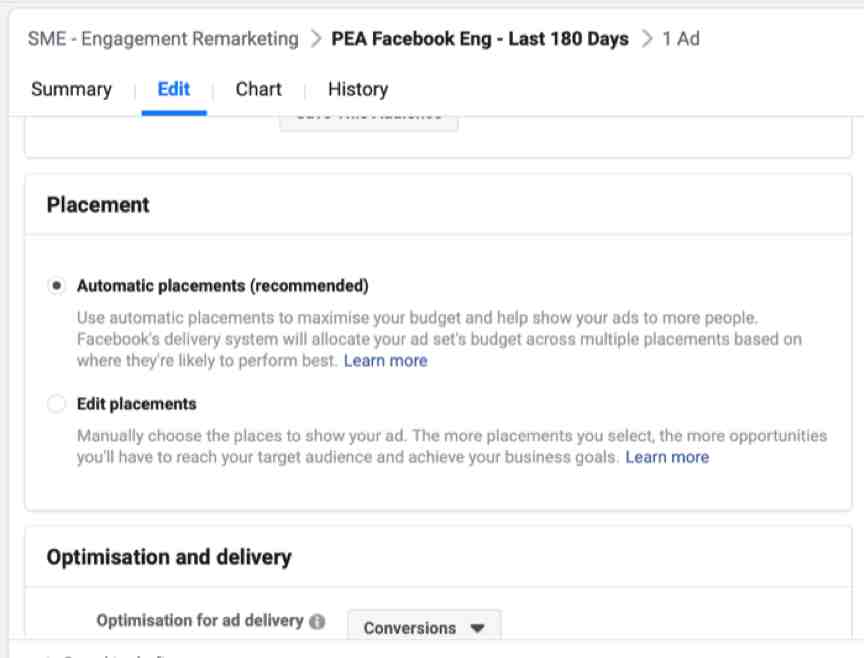Viewport: 864px width, 658px height.
Task: Click chevron after Engagement Remarketing breadcrumb
Action: tap(315, 39)
